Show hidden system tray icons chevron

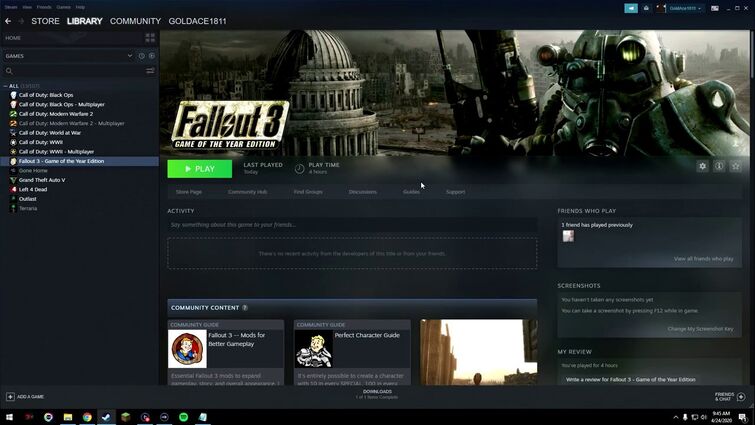click(676, 417)
